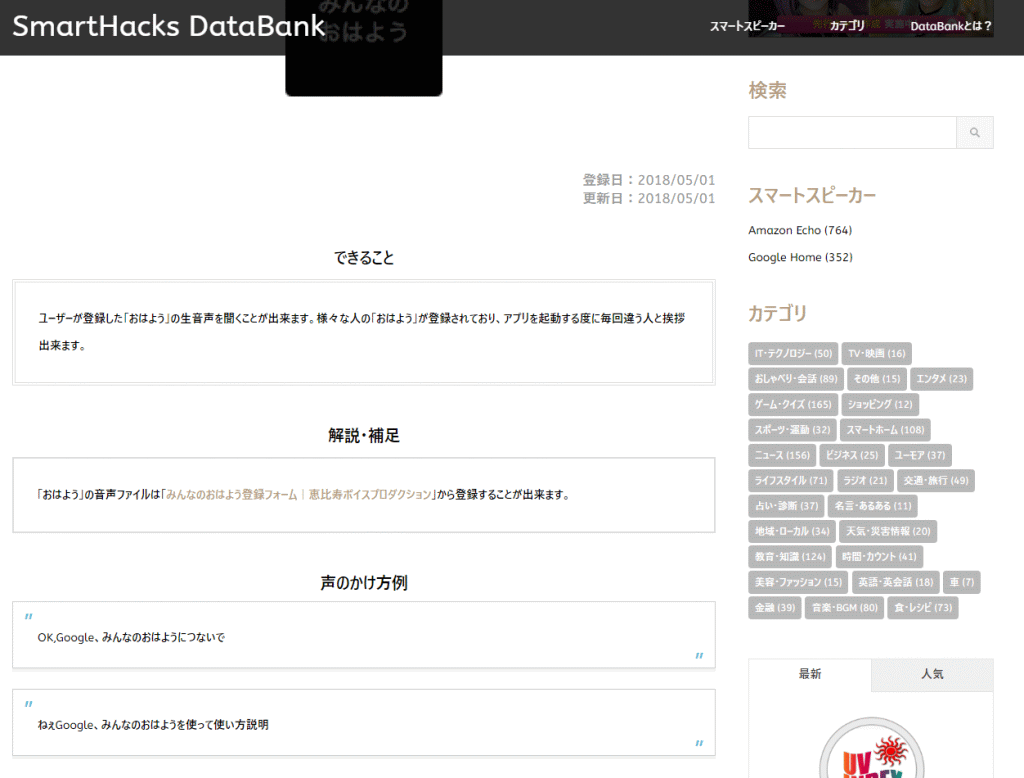Open Google Home (352) link

[801, 257]
